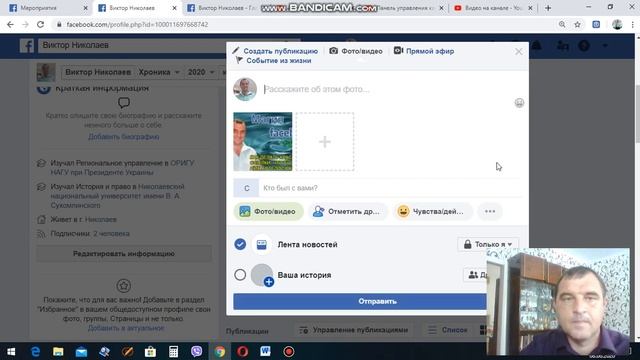Open the Хроника dropdown
Screen dimensions: 640x360
pyautogui.click(x=159, y=72)
